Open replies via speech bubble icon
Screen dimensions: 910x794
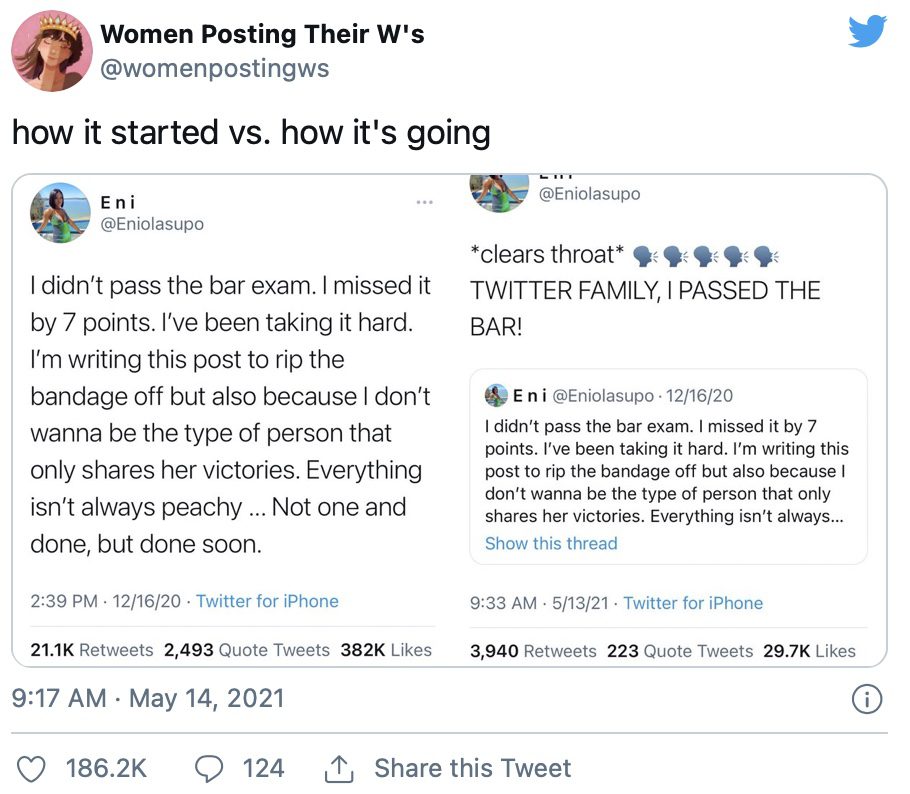tap(208, 769)
